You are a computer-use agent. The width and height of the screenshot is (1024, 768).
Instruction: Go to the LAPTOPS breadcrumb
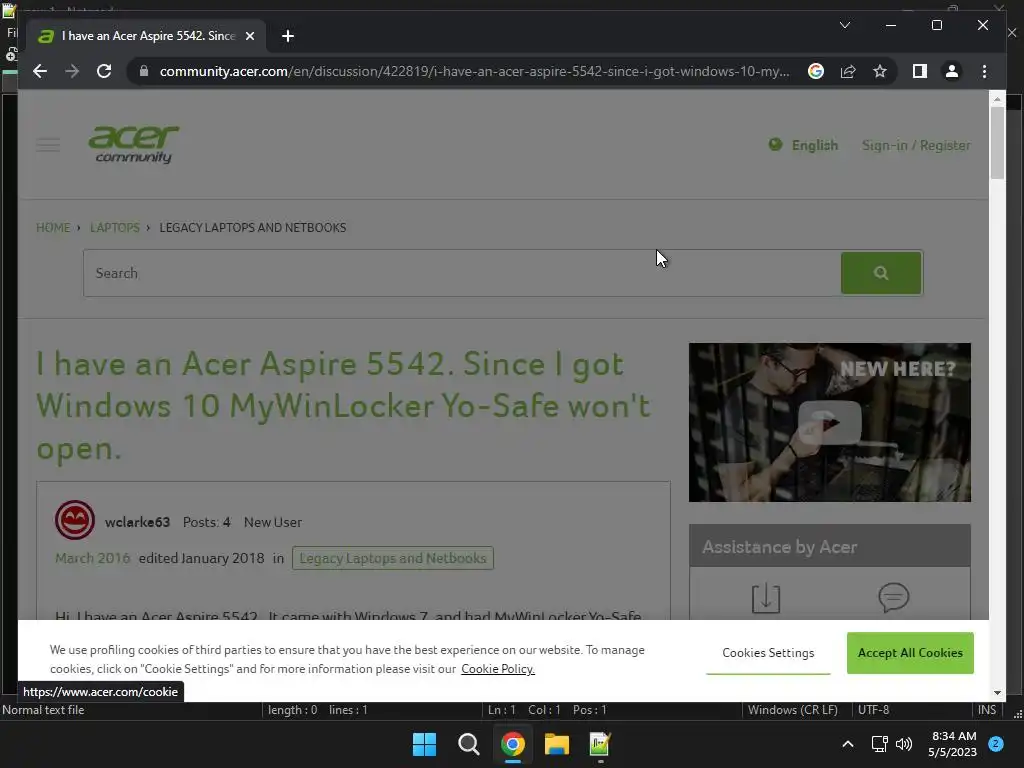[x=114, y=227]
